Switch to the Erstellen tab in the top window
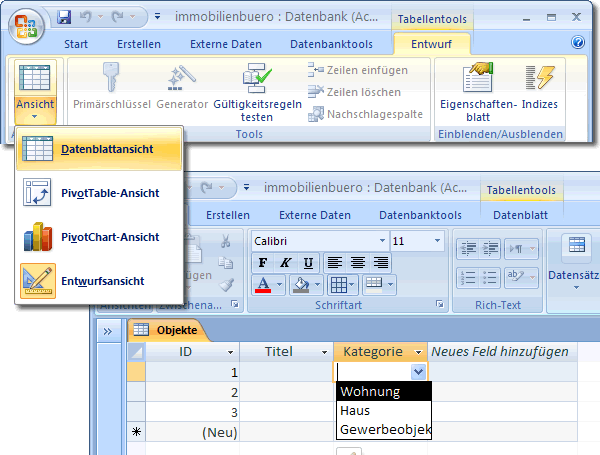Image resolution: width=600 pixels, height=455 pixels. click(139, 44)
